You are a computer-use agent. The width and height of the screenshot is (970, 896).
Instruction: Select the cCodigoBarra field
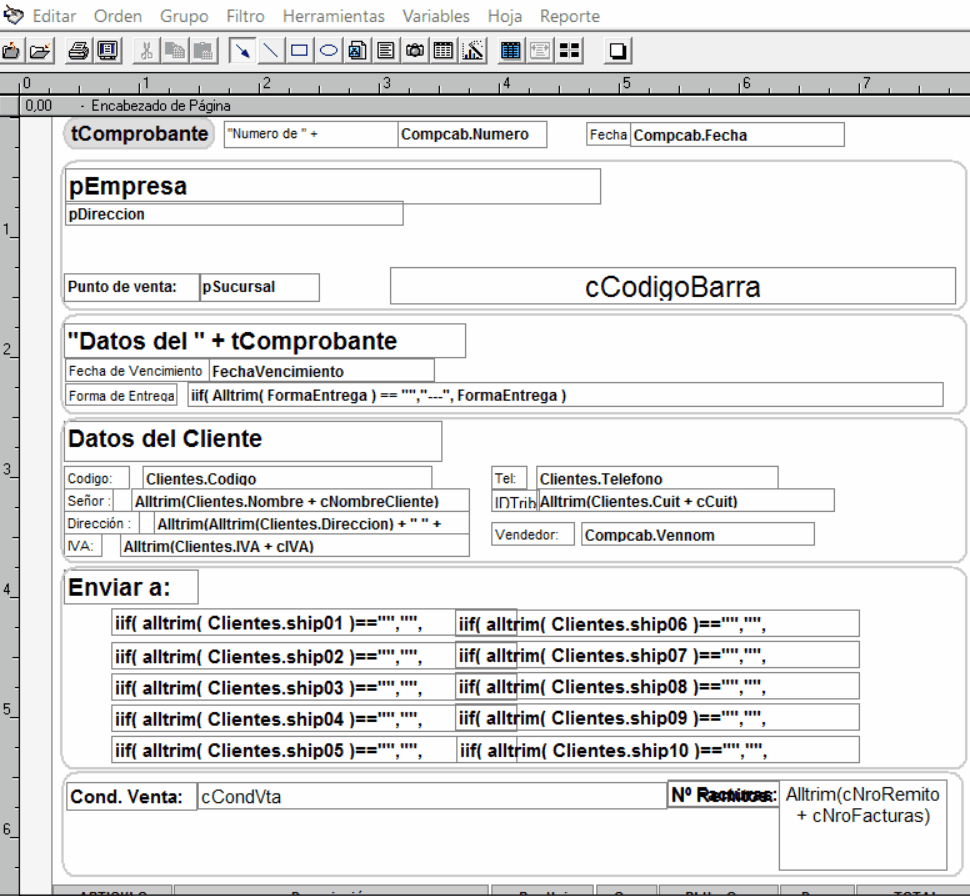tap(673, 286)
